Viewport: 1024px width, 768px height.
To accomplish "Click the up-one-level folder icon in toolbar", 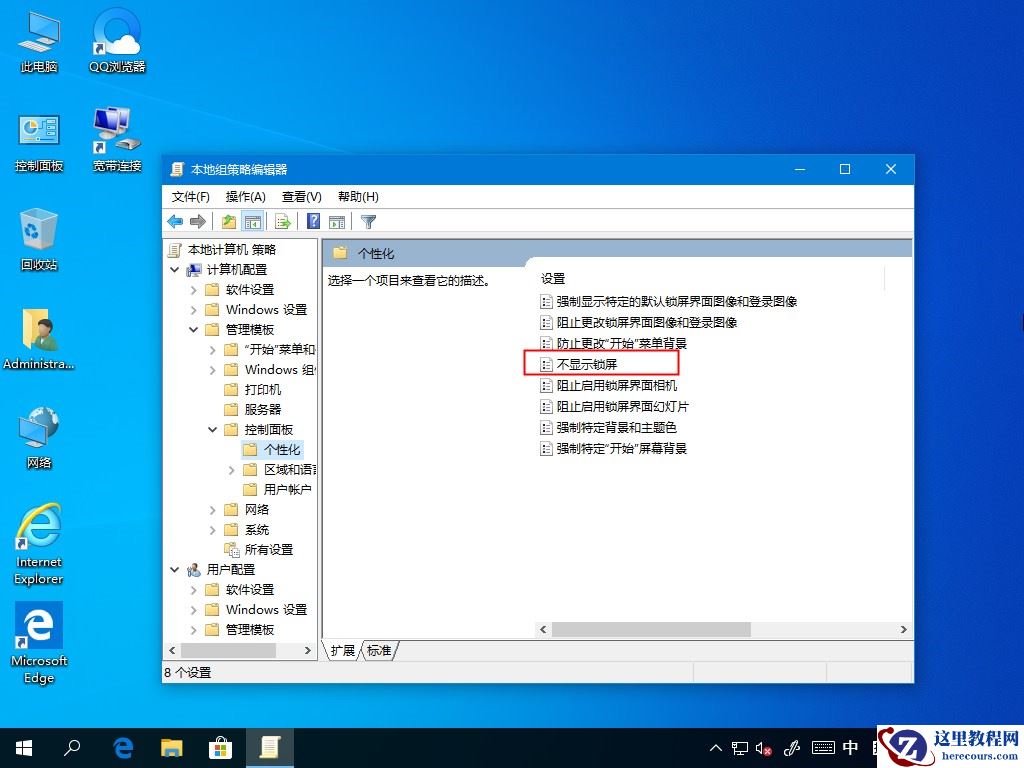I will click(228, 221).
